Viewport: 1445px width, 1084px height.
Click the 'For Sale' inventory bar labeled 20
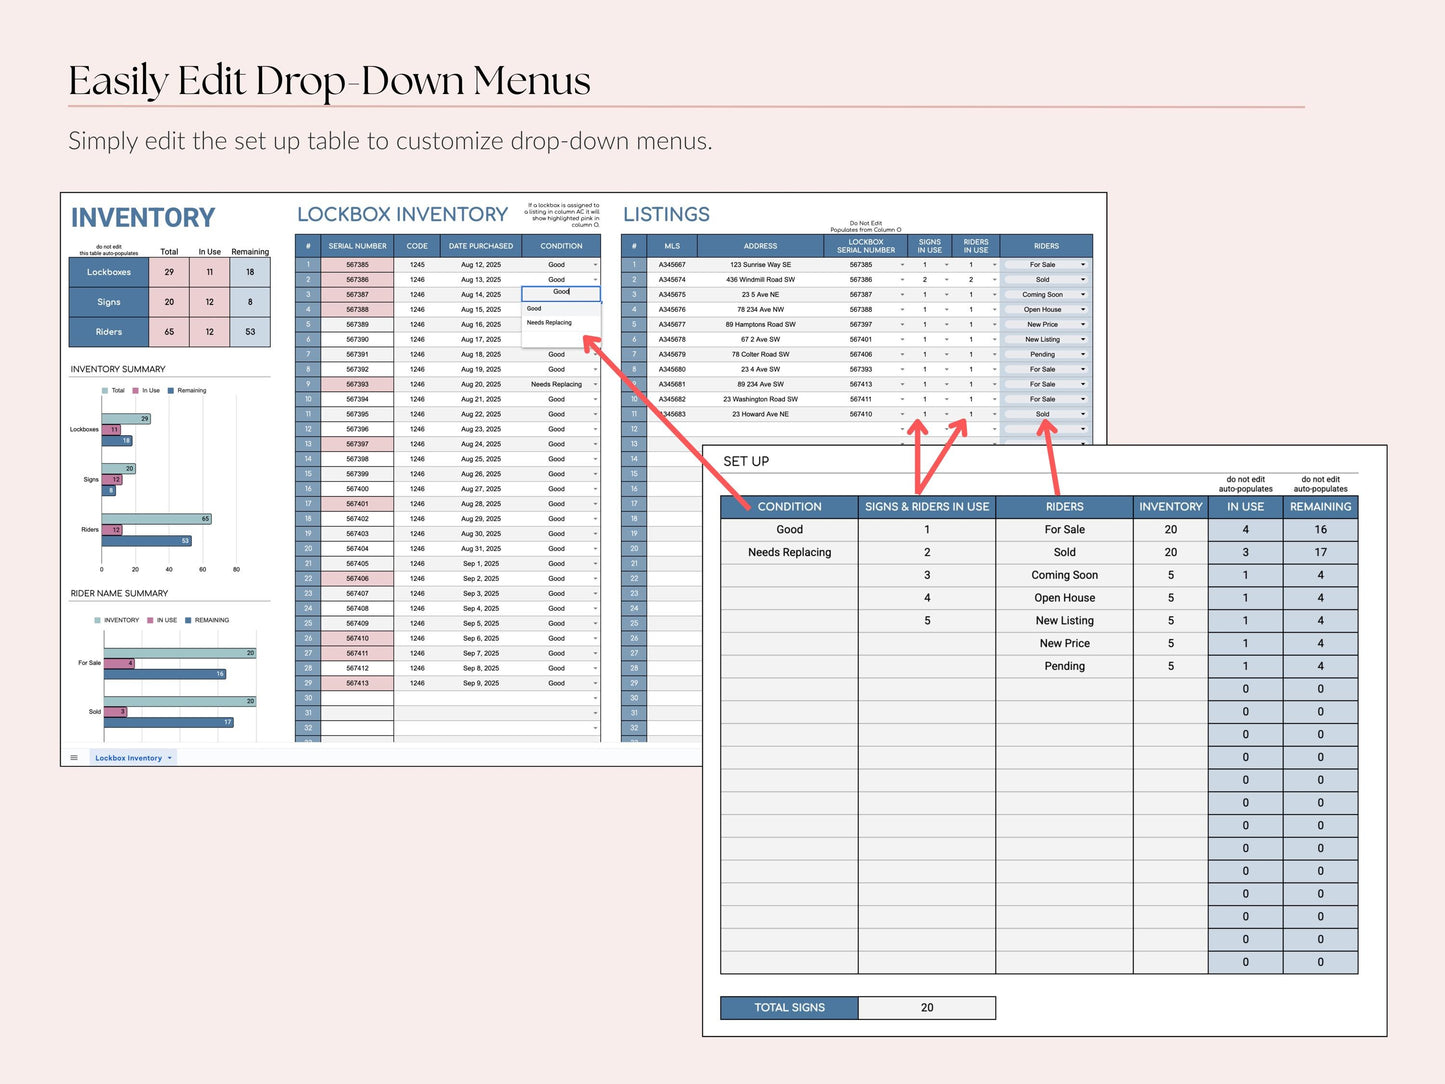point(180,653)
